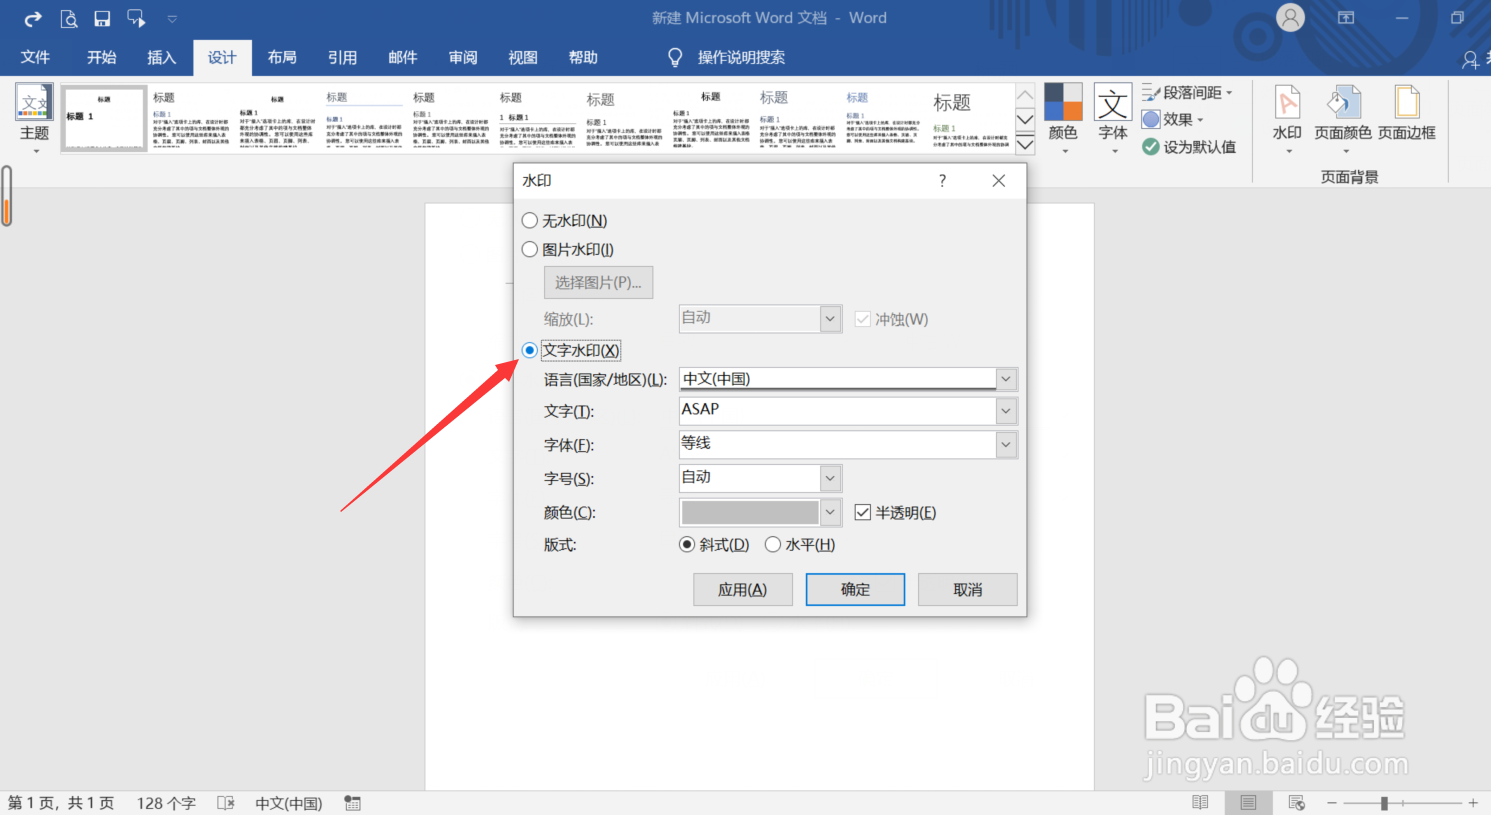Switch to the 插入 insert tab
The width and height of the screenshot is (1491, 815).
point(161,58)
